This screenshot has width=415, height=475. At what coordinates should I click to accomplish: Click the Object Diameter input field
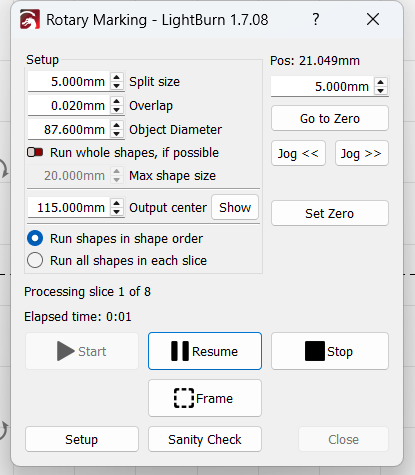[x=69, y=129]
